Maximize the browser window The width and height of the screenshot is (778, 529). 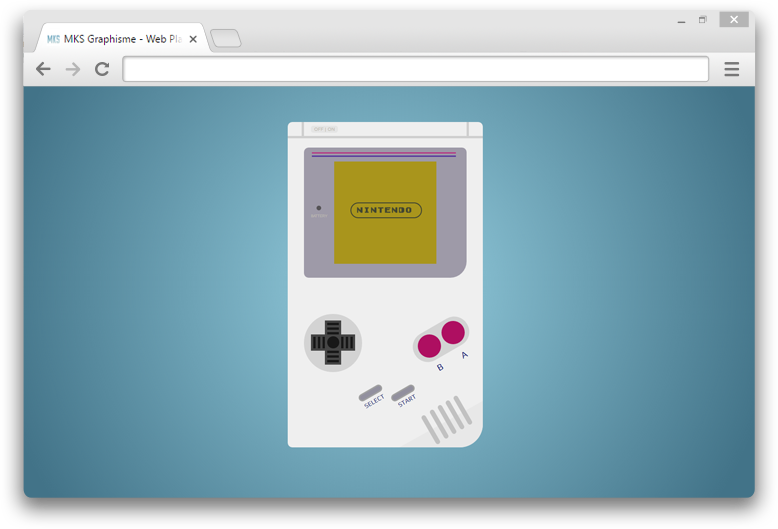(703, 20)
